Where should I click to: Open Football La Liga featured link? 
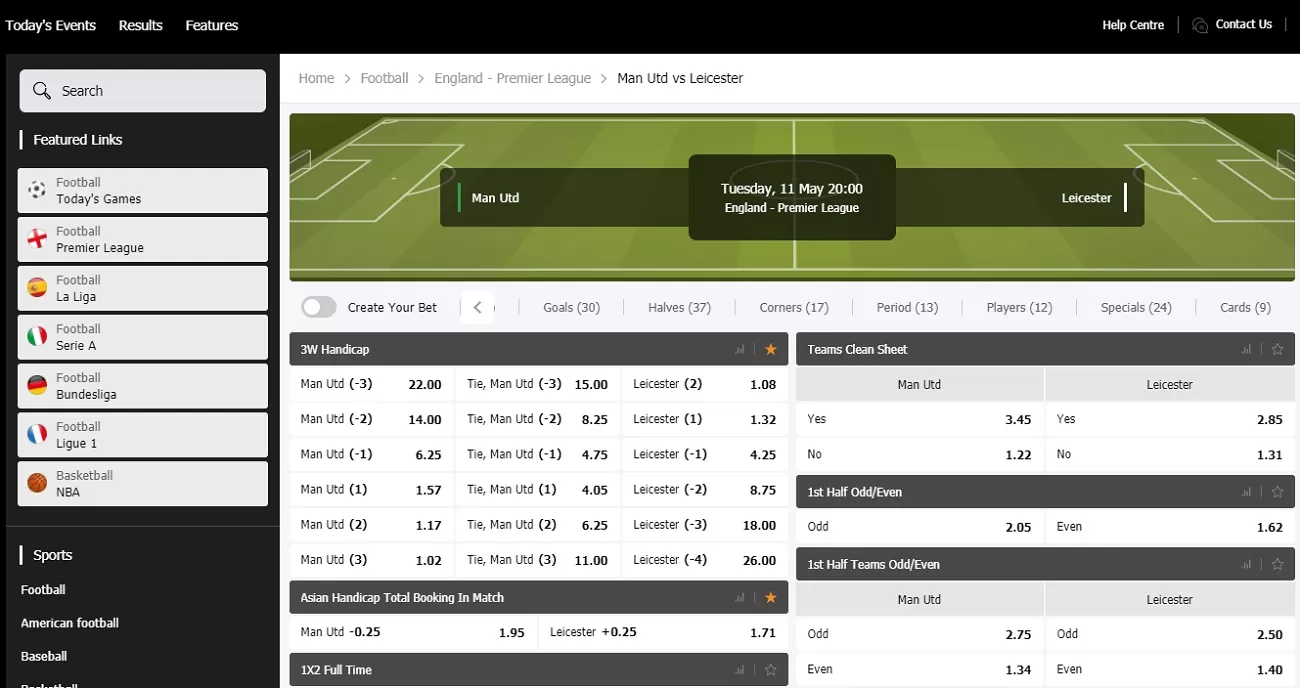[x=143, y=288]
